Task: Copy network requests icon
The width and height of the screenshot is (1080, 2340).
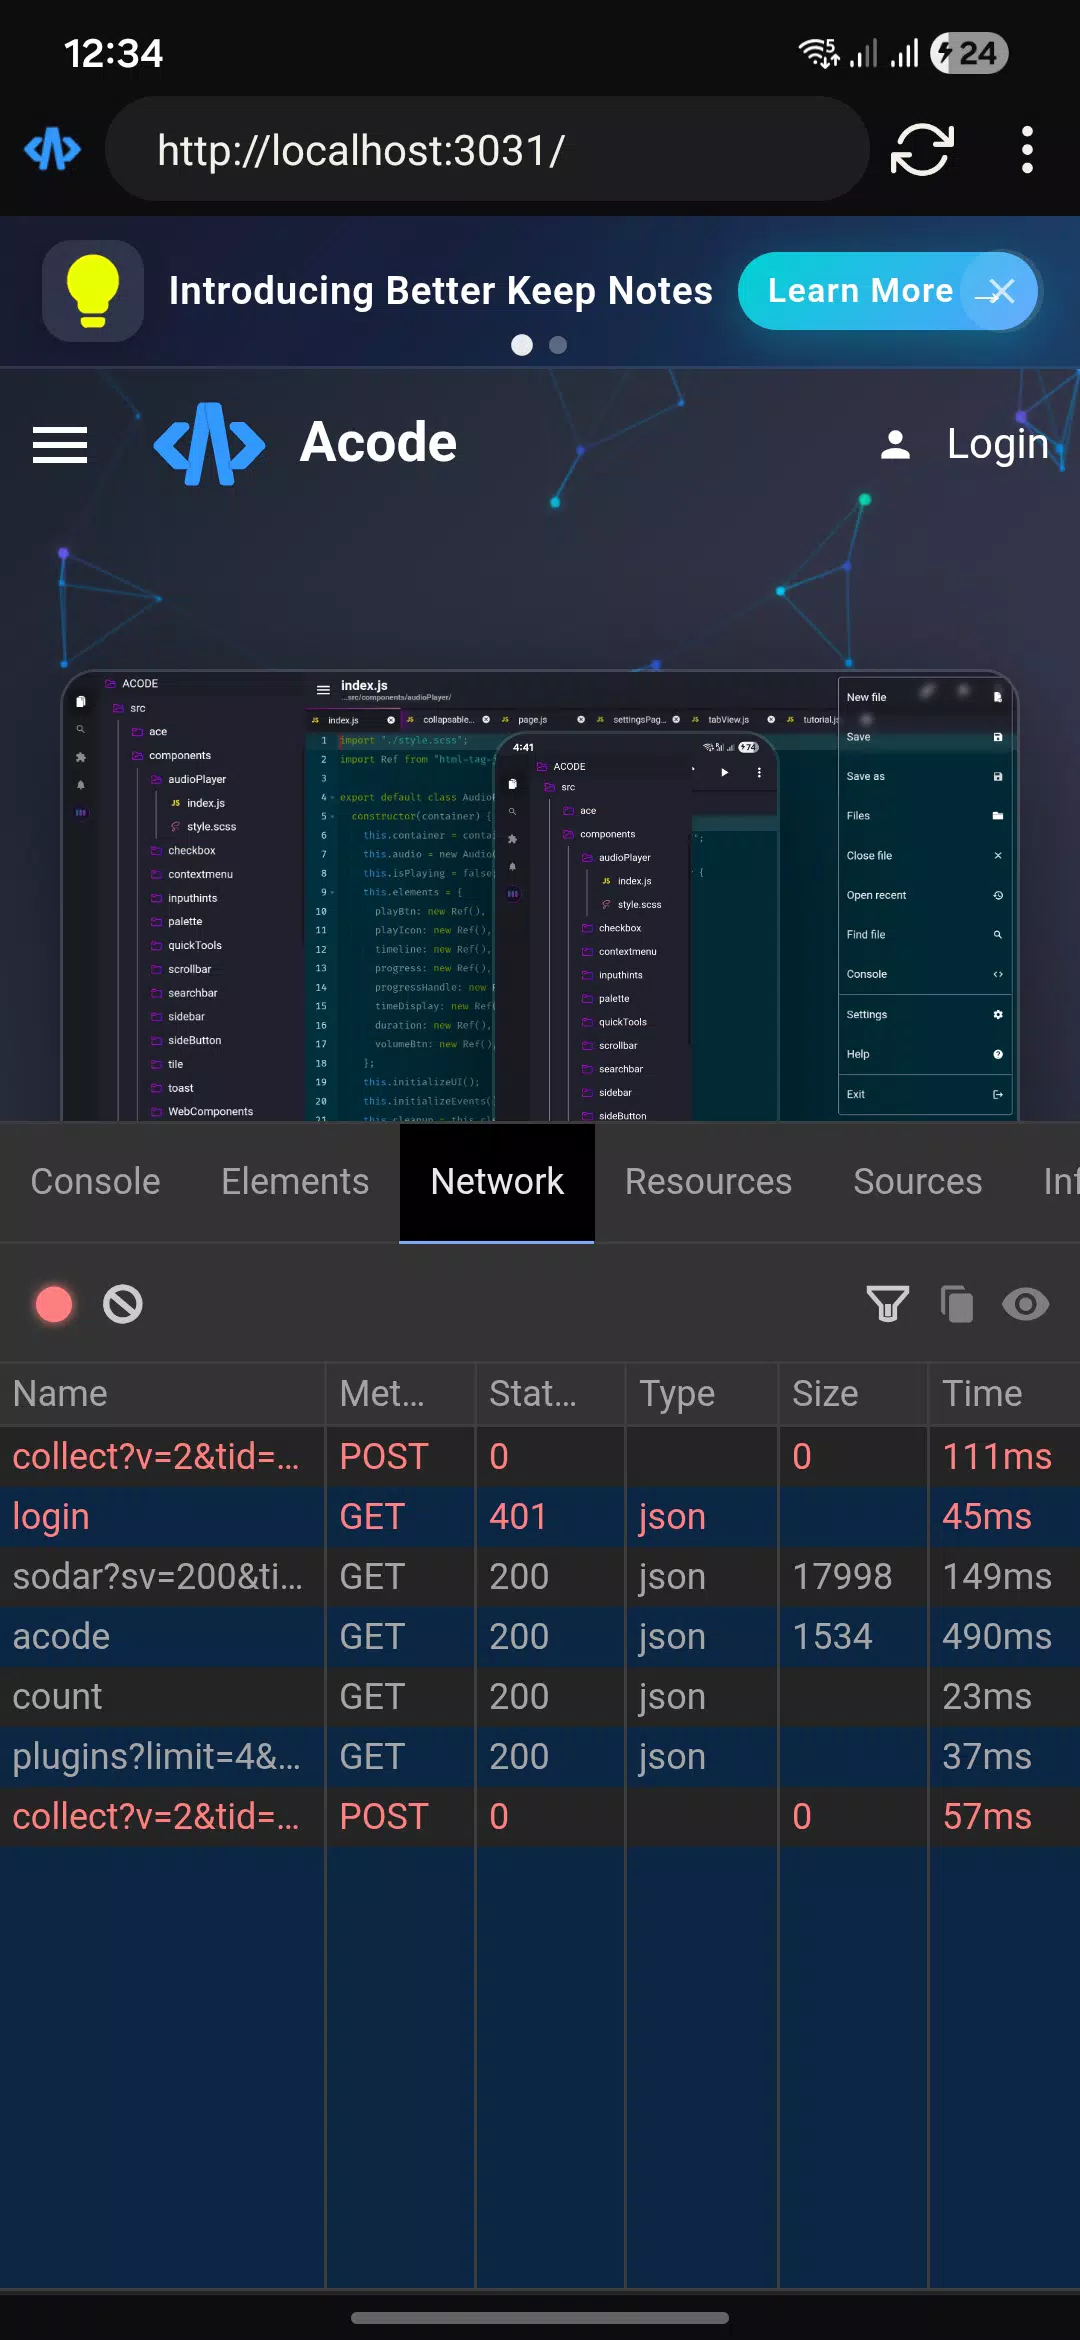Action: coord(957,1304)
